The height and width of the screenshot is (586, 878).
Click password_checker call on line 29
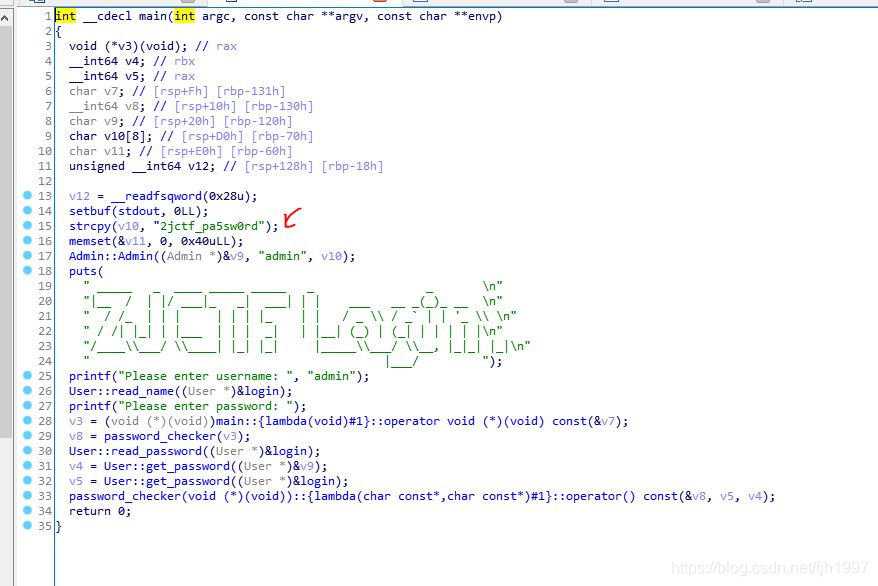(x=160, y=437)
